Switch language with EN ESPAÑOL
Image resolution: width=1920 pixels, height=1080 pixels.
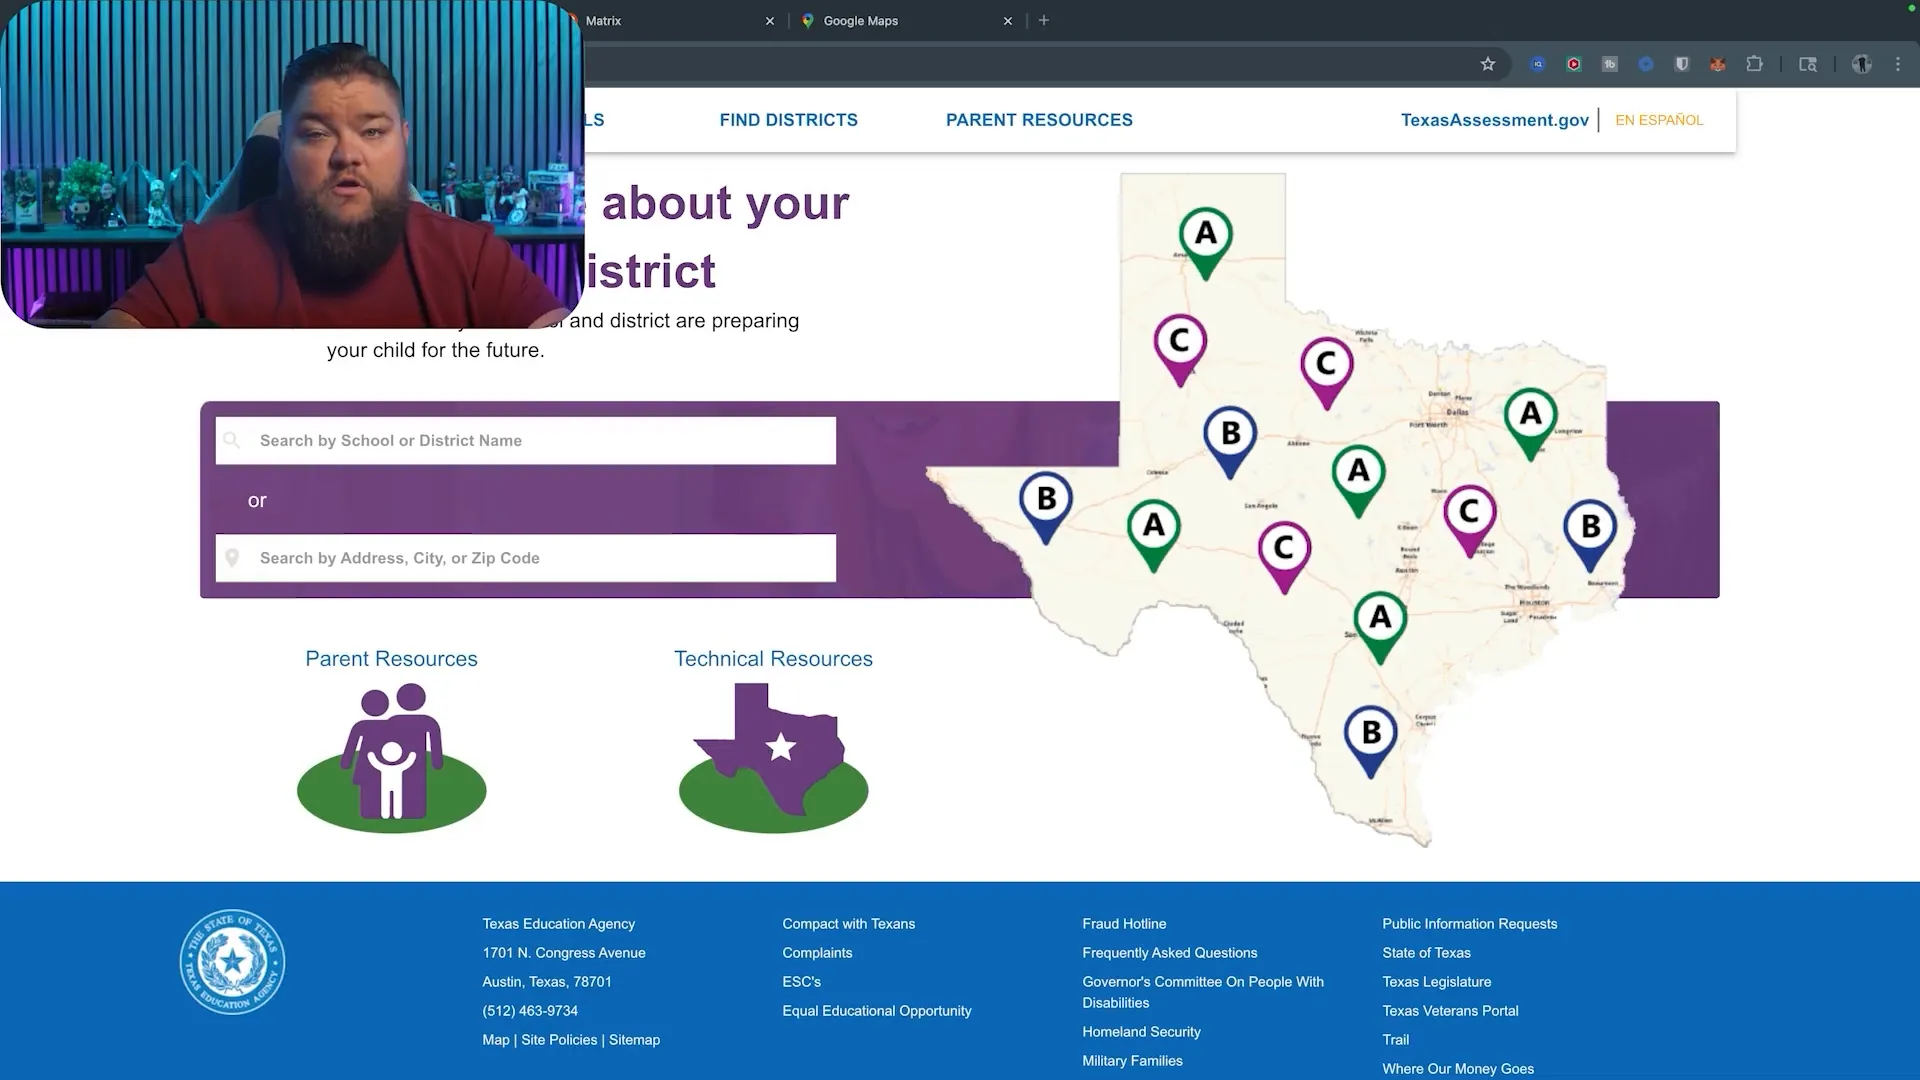coord(1659,120)
